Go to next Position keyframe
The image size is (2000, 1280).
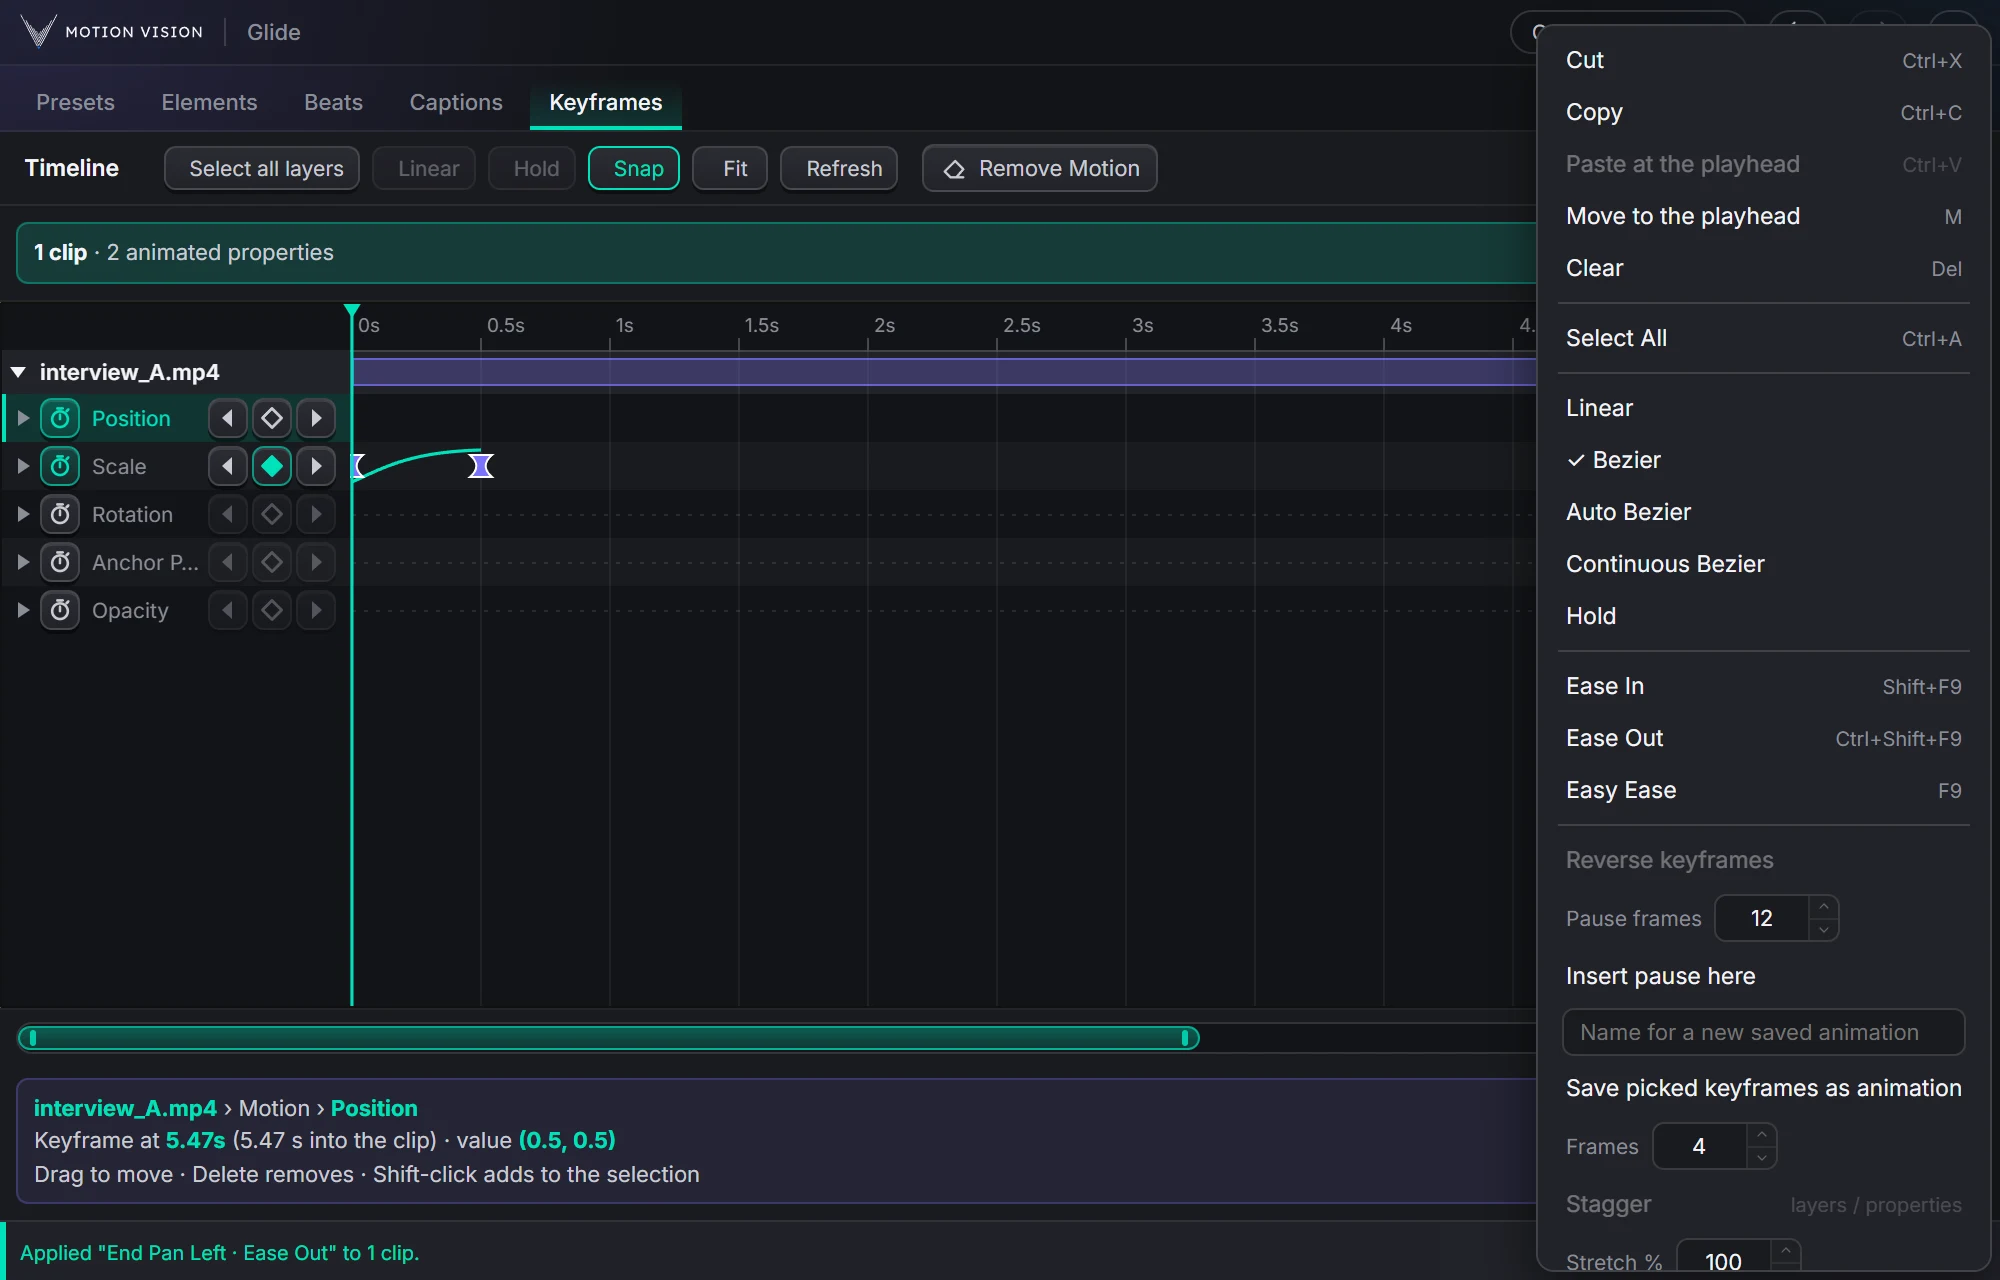coord(316,418)
